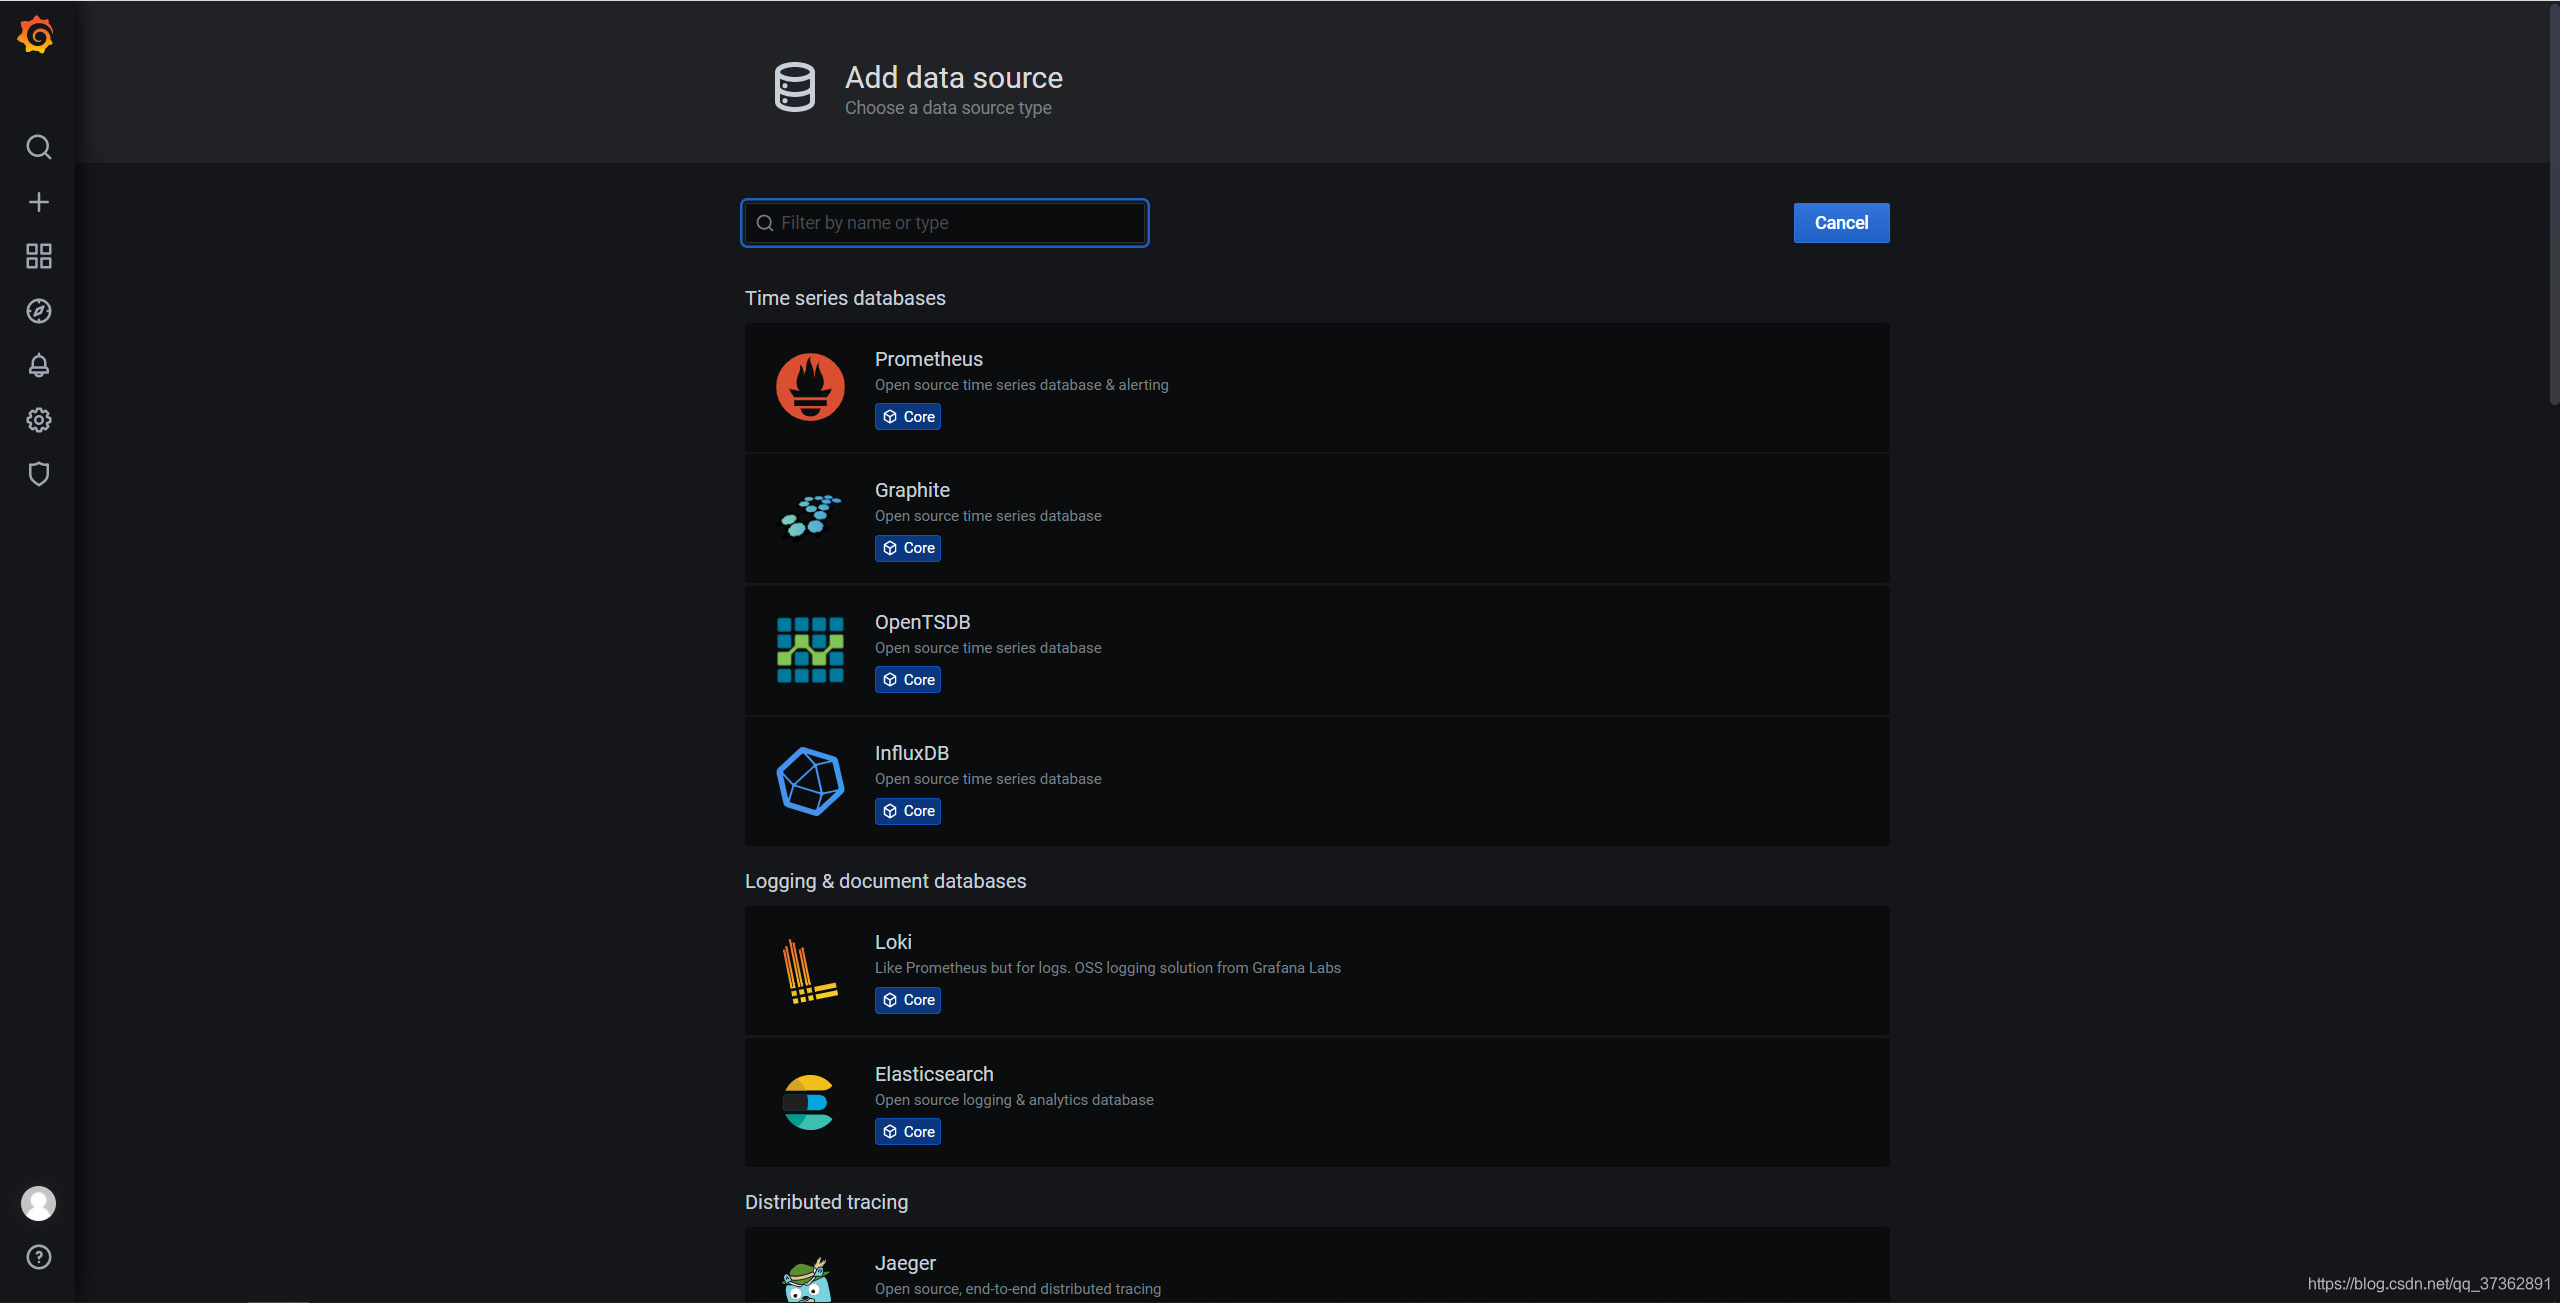Open the Dashboards grid icon
The width and height of the screenshot is (2560, 1303).
click(38, 256)
